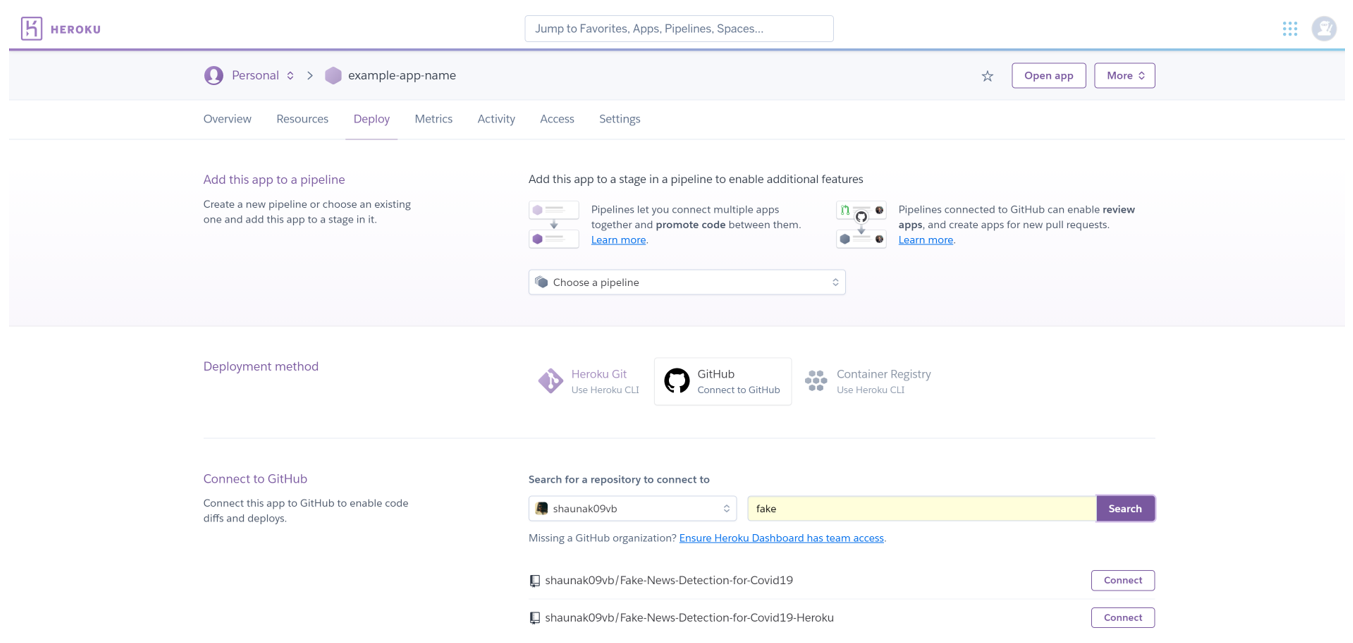Switch to the Settings tab
Image resolution: width=1353 pixels, height=643 pixels.
(619, 119)
